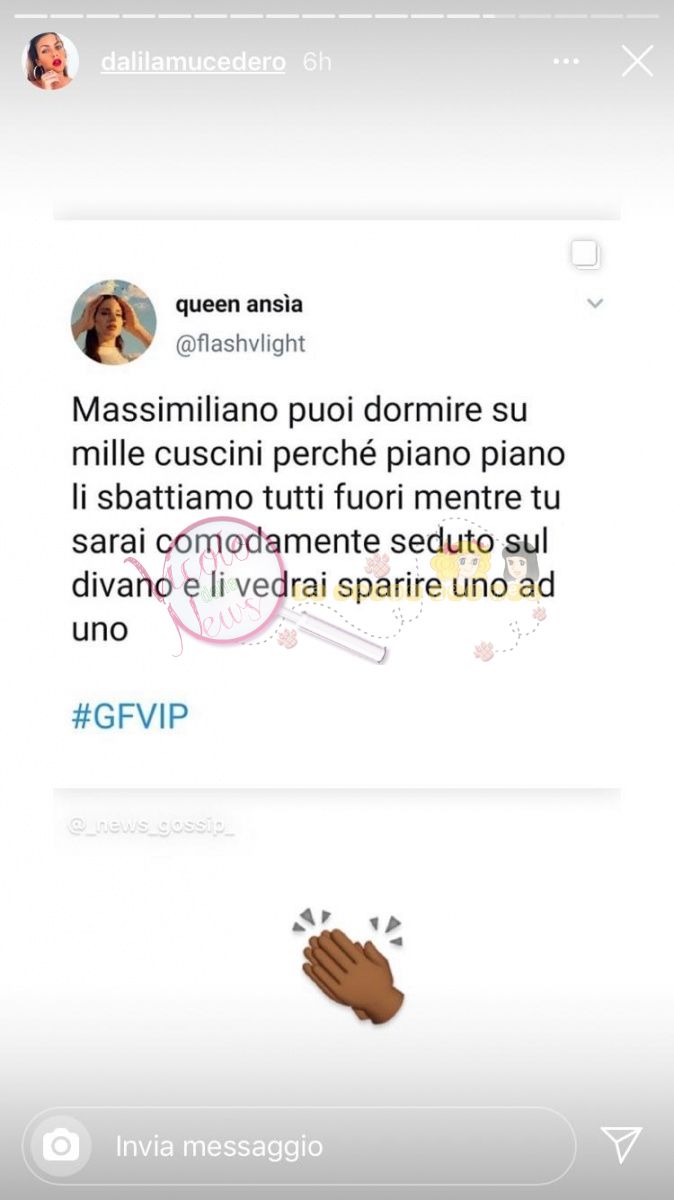Select the tweet text starting with Massimiliano

tap(319, 520)
